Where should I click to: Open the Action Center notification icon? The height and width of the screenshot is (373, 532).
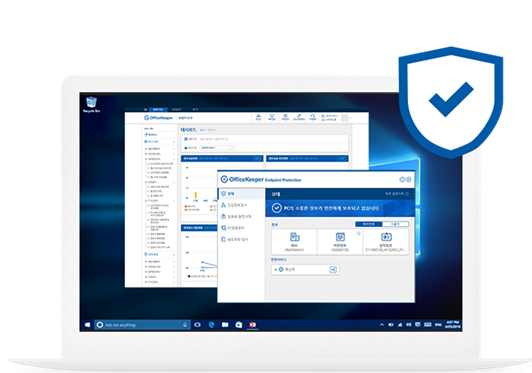[418, 325]
